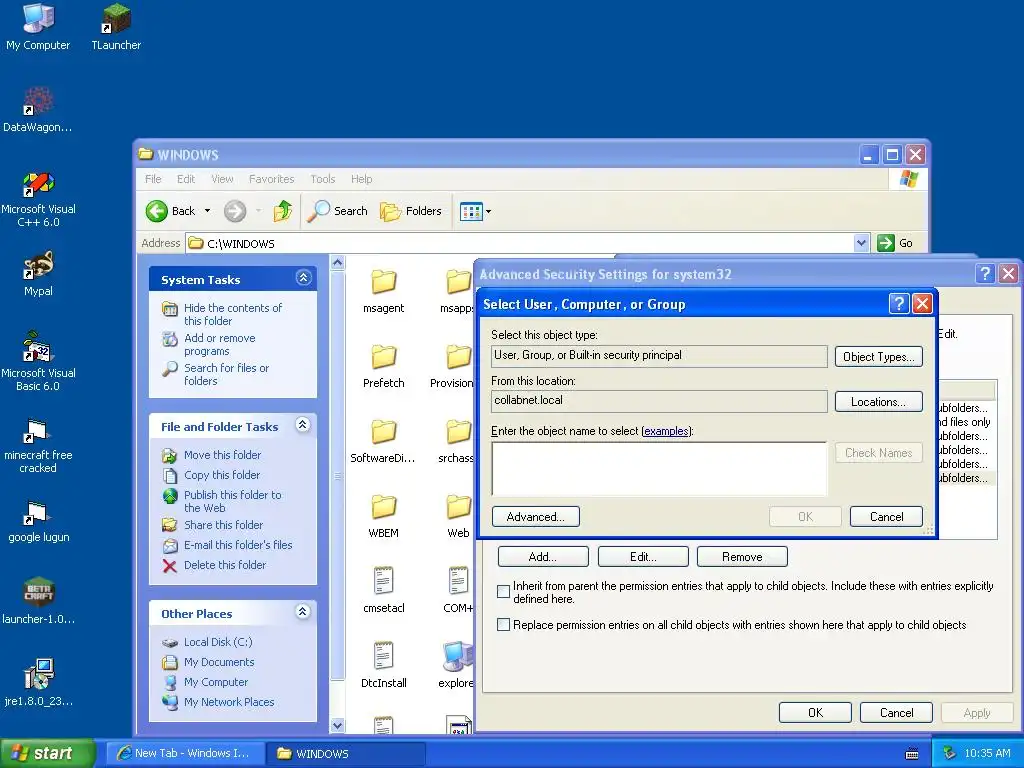1024x768 pixels.
Task: Launch the Betacraft launcher-1.0 icon
Action: (38, 601)
